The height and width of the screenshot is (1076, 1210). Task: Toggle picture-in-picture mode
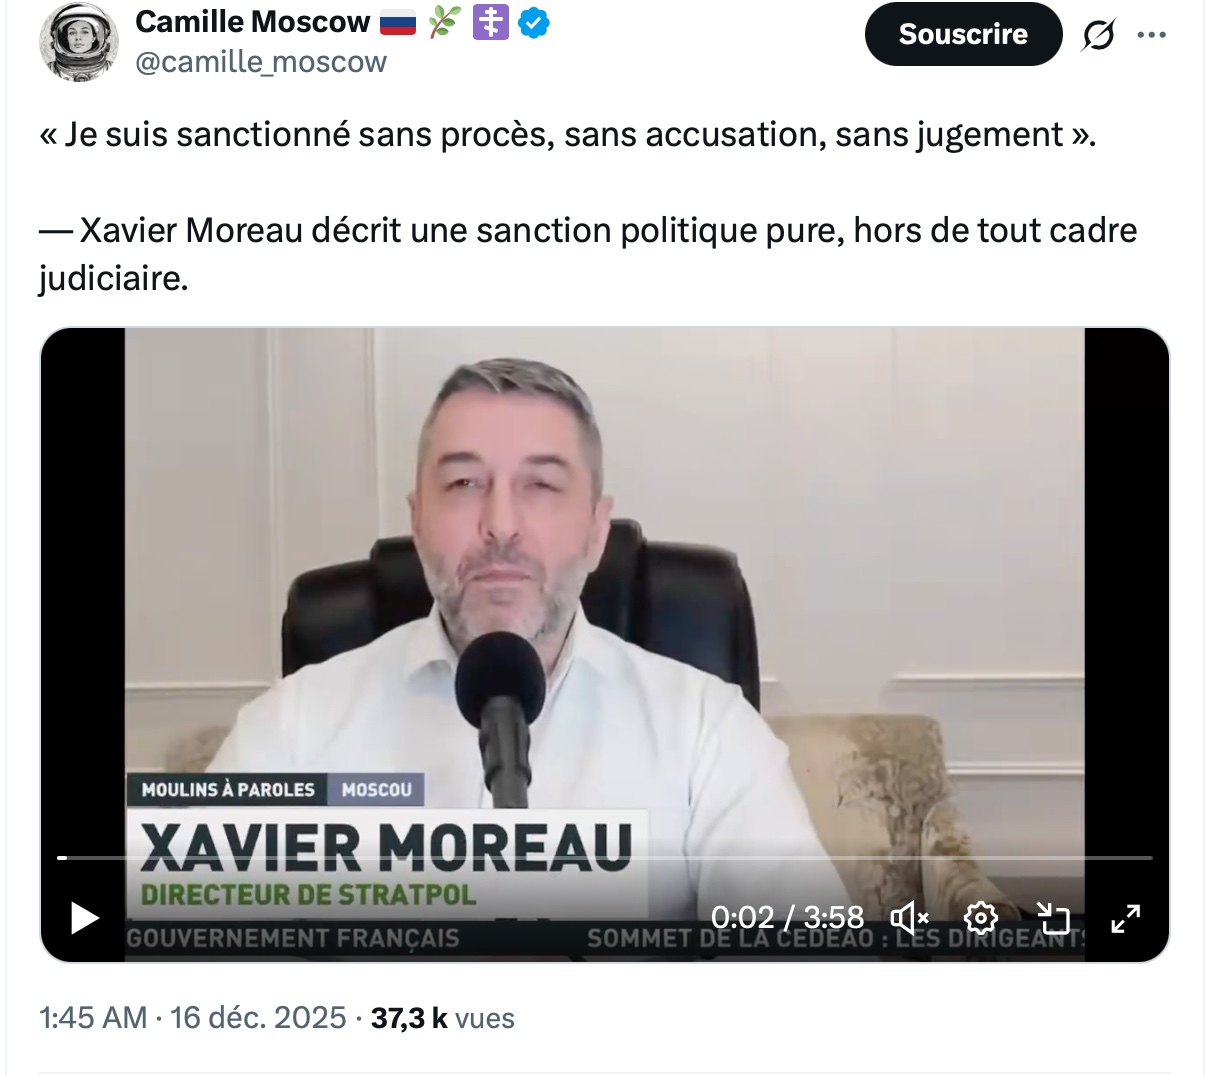click(x=1053, y=917)
